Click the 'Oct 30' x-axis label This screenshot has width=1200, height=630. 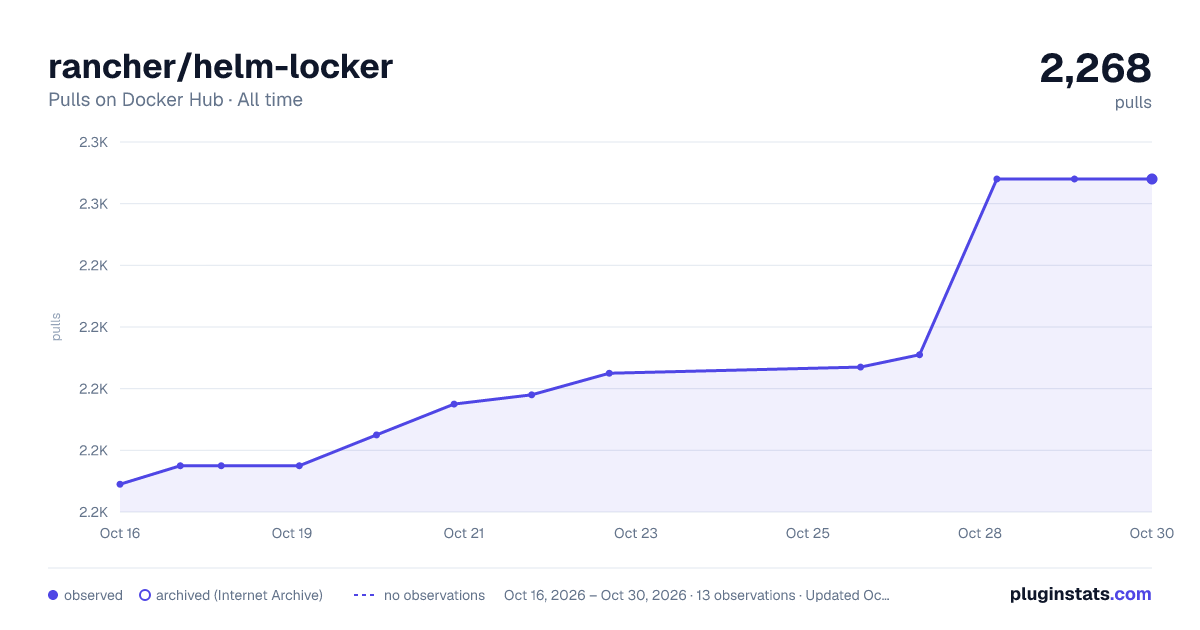coord(1151,533)
